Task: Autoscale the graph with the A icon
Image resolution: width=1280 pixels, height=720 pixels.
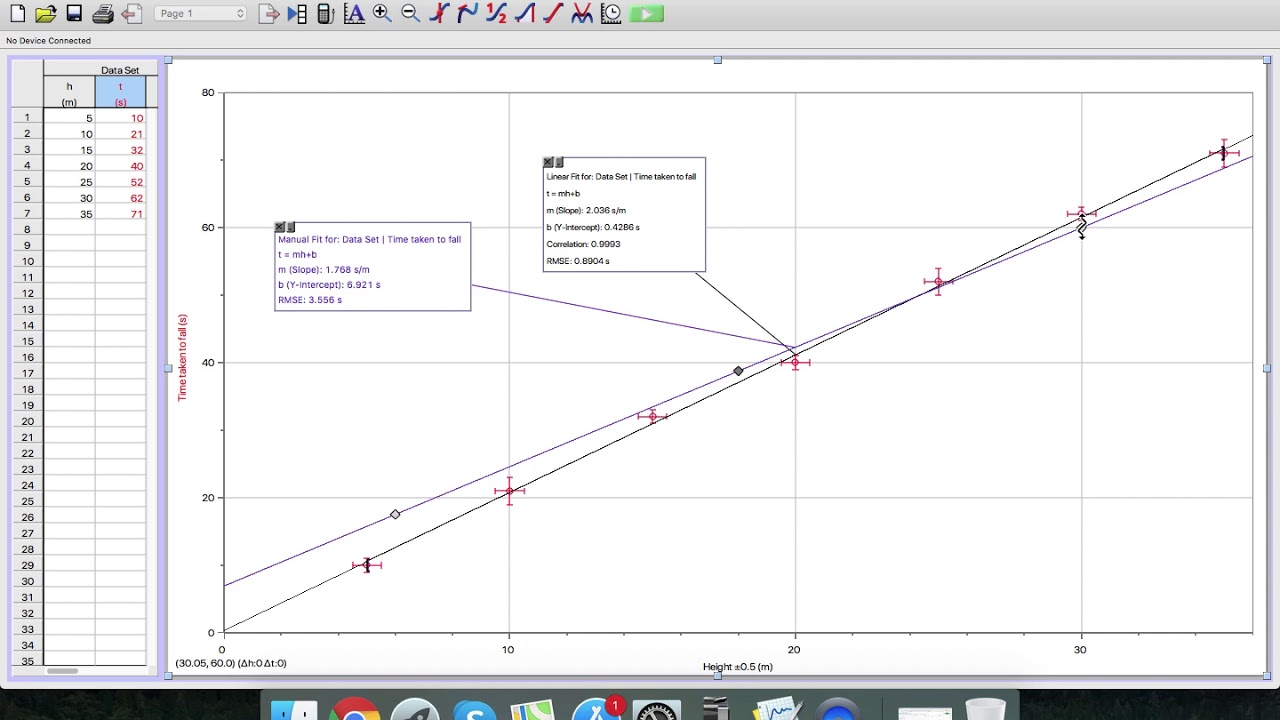Action: point(354,14)
